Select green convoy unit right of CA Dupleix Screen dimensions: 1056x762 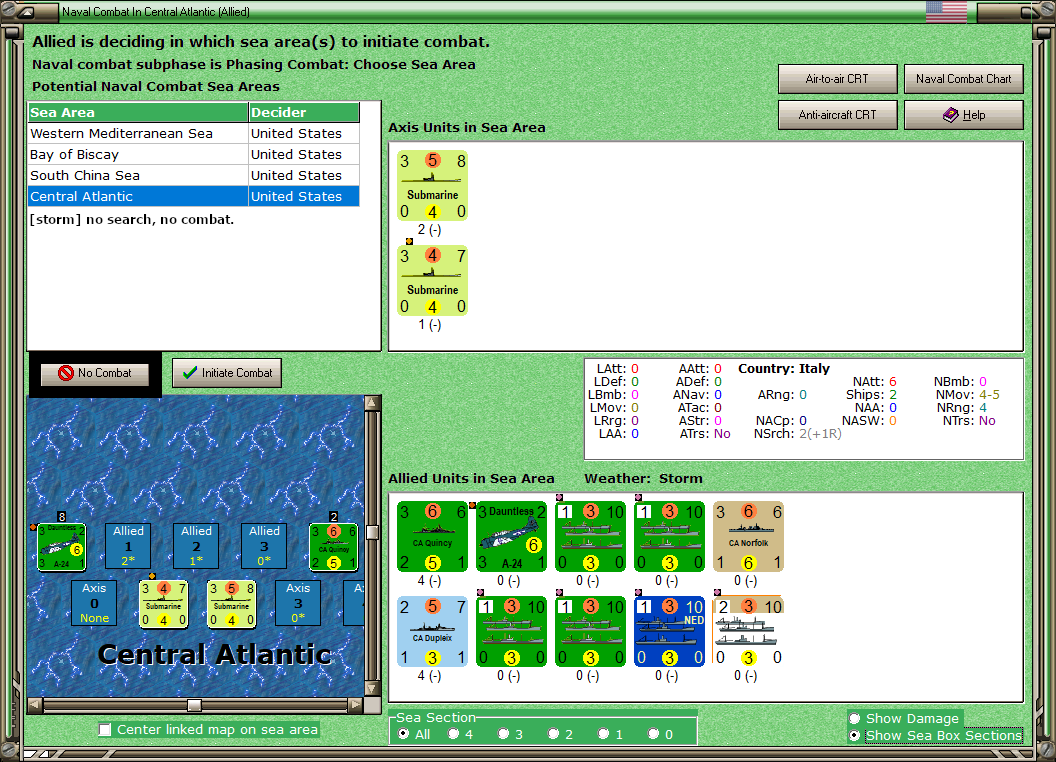click(511, 631)
